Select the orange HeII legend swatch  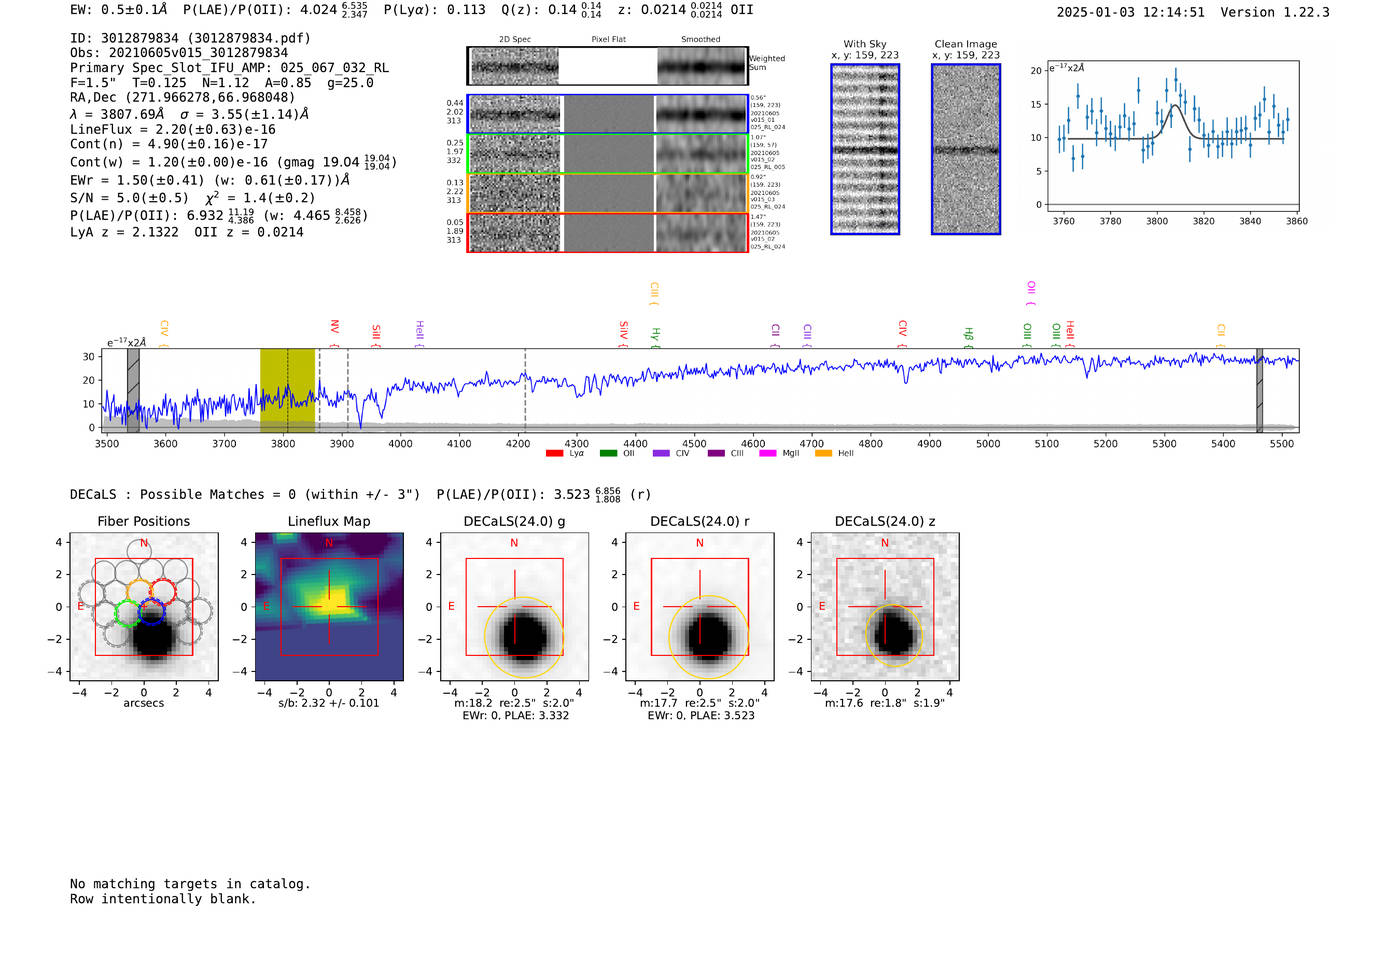click(823, 453)
